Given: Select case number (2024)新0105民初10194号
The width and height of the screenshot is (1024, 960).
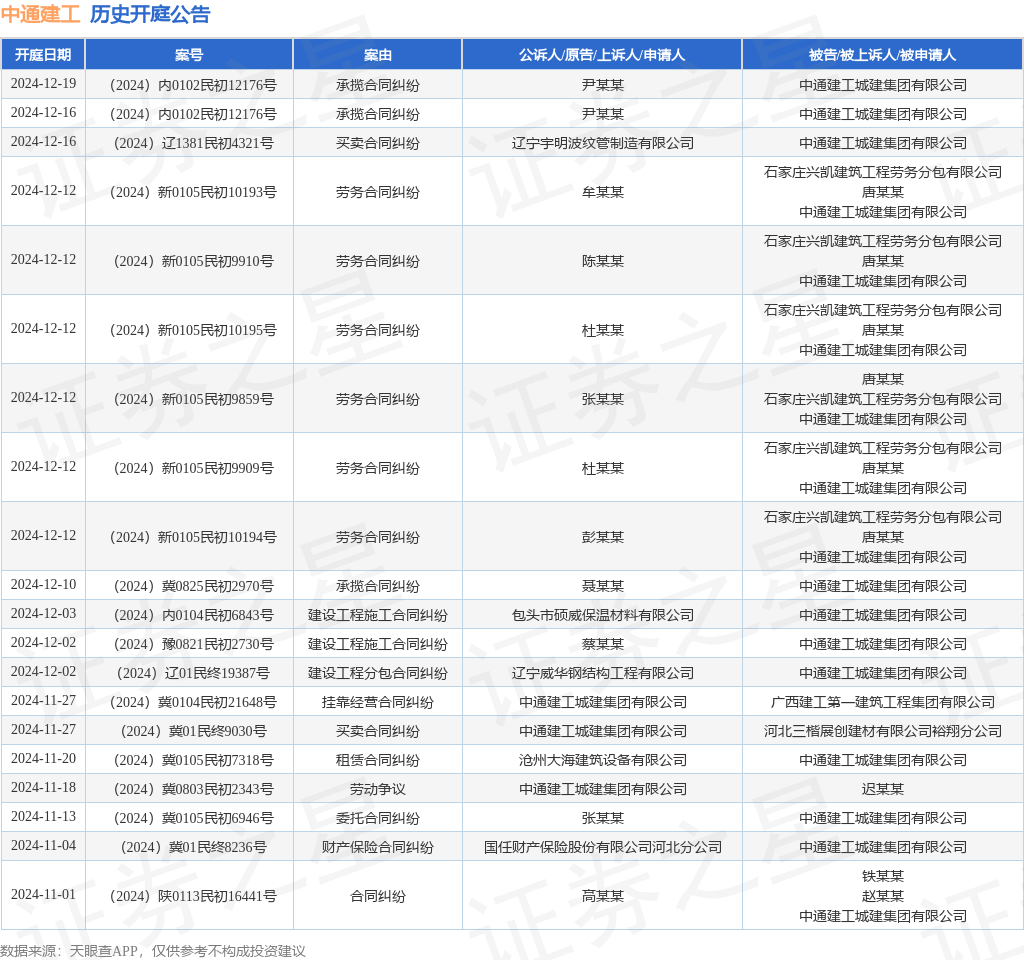Looking at the screenshot, I should (193, 537).
